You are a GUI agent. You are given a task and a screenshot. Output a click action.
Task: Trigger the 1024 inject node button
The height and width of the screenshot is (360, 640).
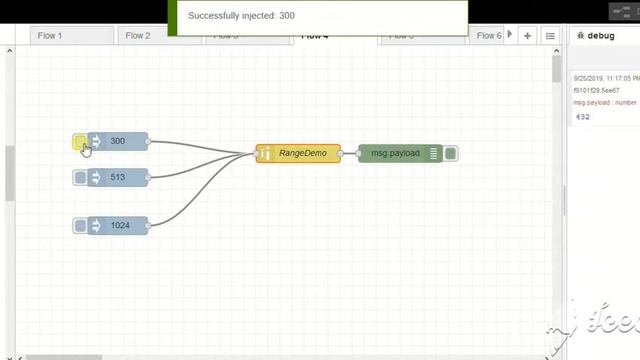point(80,226)
